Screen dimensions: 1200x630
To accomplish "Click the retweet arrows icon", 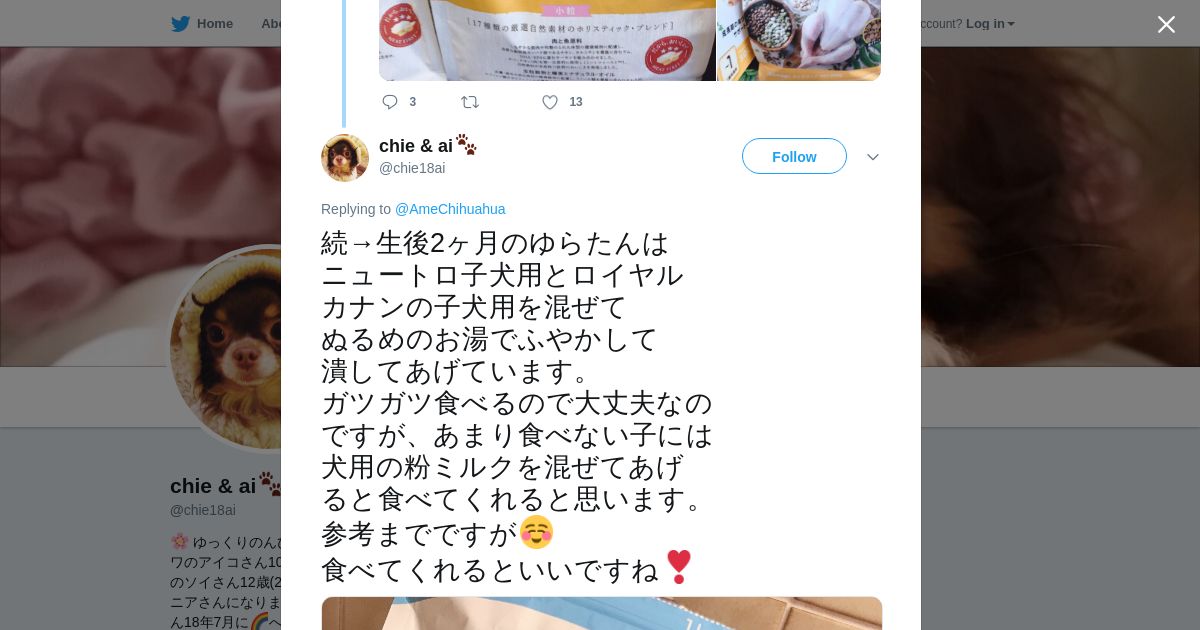I will click(470, 102).
